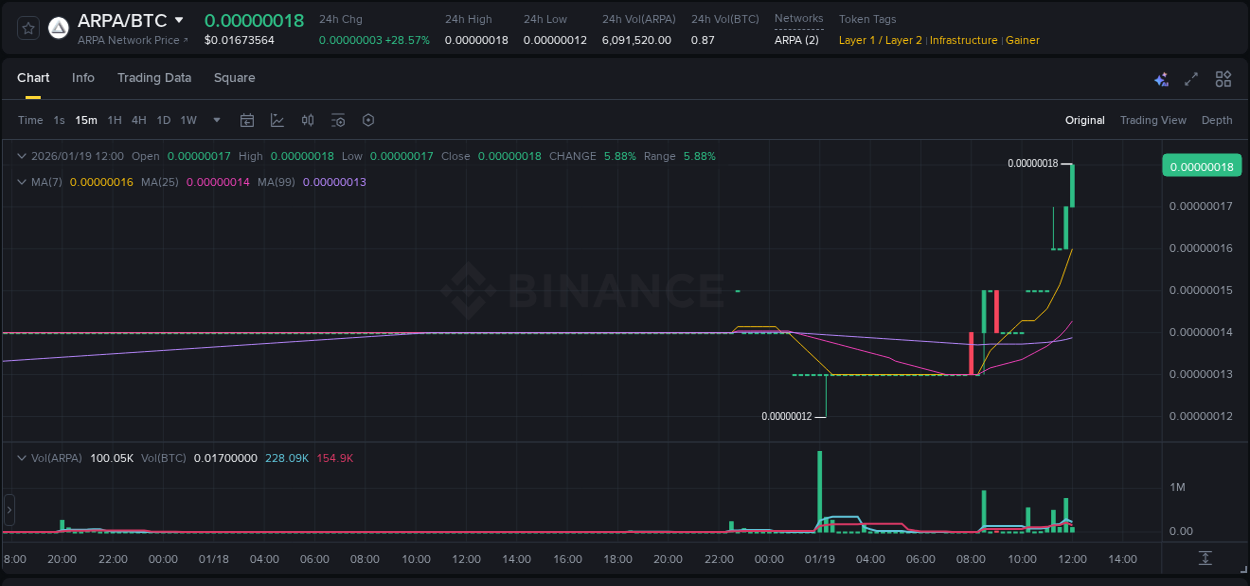Image resolution: width=1250 pixels, height=586 pixels.
Task: Open the indicator settings list icon
Action: 338,120
